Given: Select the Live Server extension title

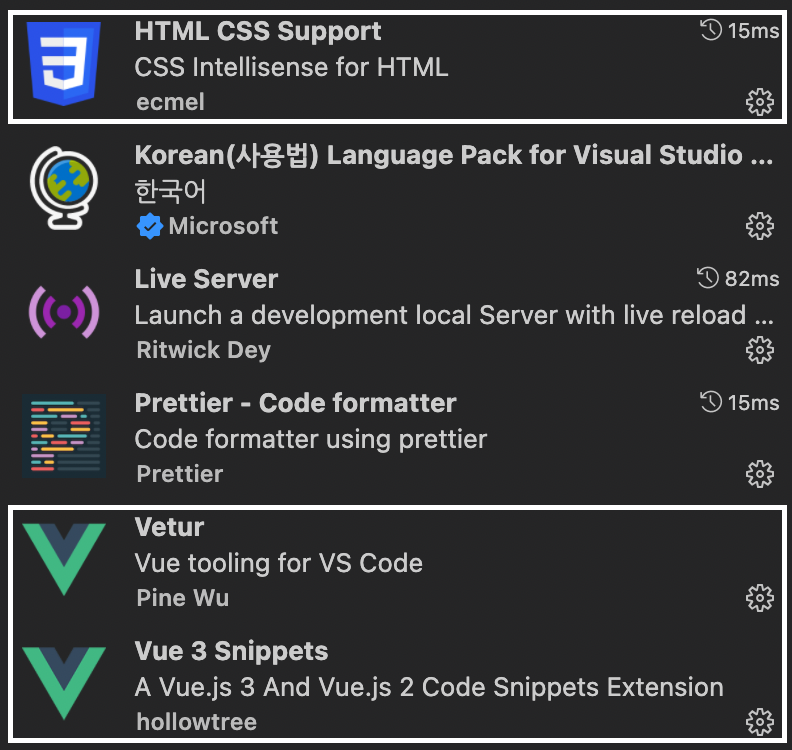Looking at the screenshot, I should coord(206,279).
